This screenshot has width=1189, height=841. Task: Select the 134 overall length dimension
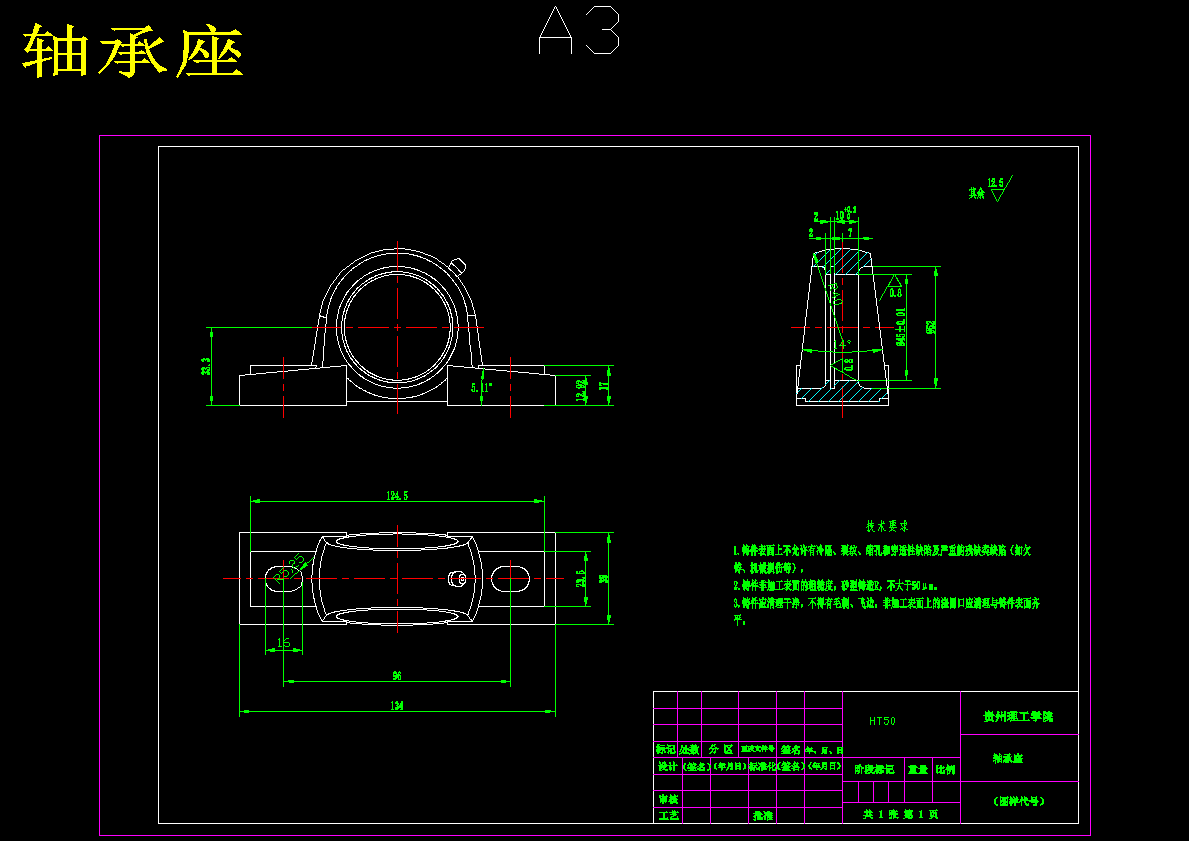pos(397,705)
